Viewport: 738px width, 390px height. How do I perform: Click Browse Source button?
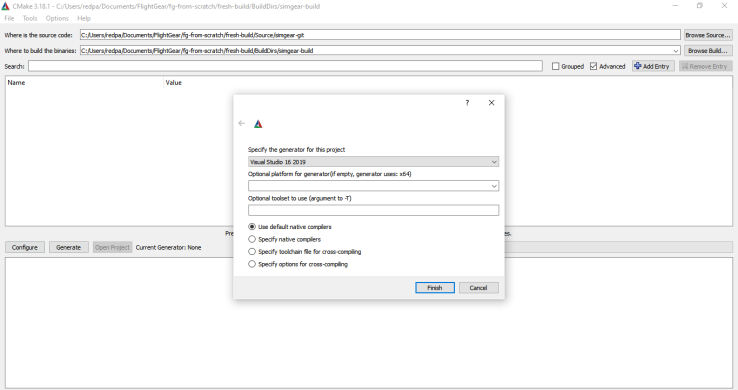point(708,35)
